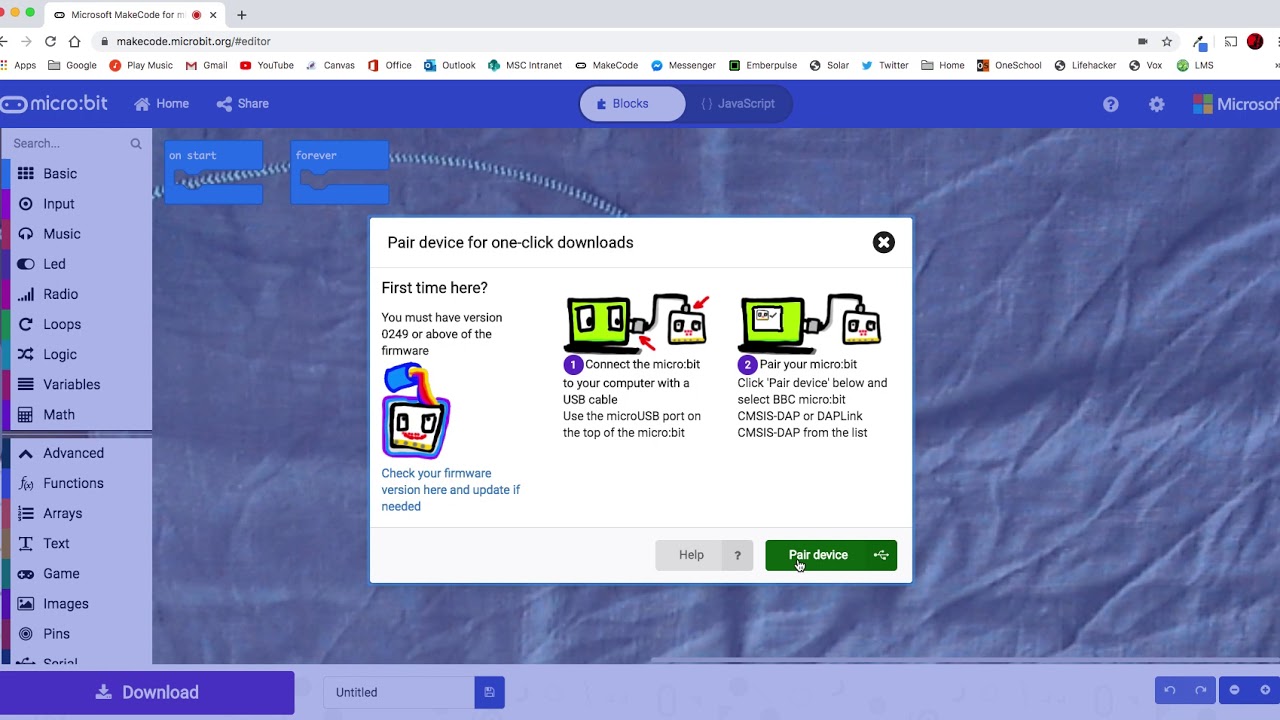This screenshot has height=720, width=1280.
Task: Open the Messenger bookmark
Action: pyautogui.click(x=683, y=65)
